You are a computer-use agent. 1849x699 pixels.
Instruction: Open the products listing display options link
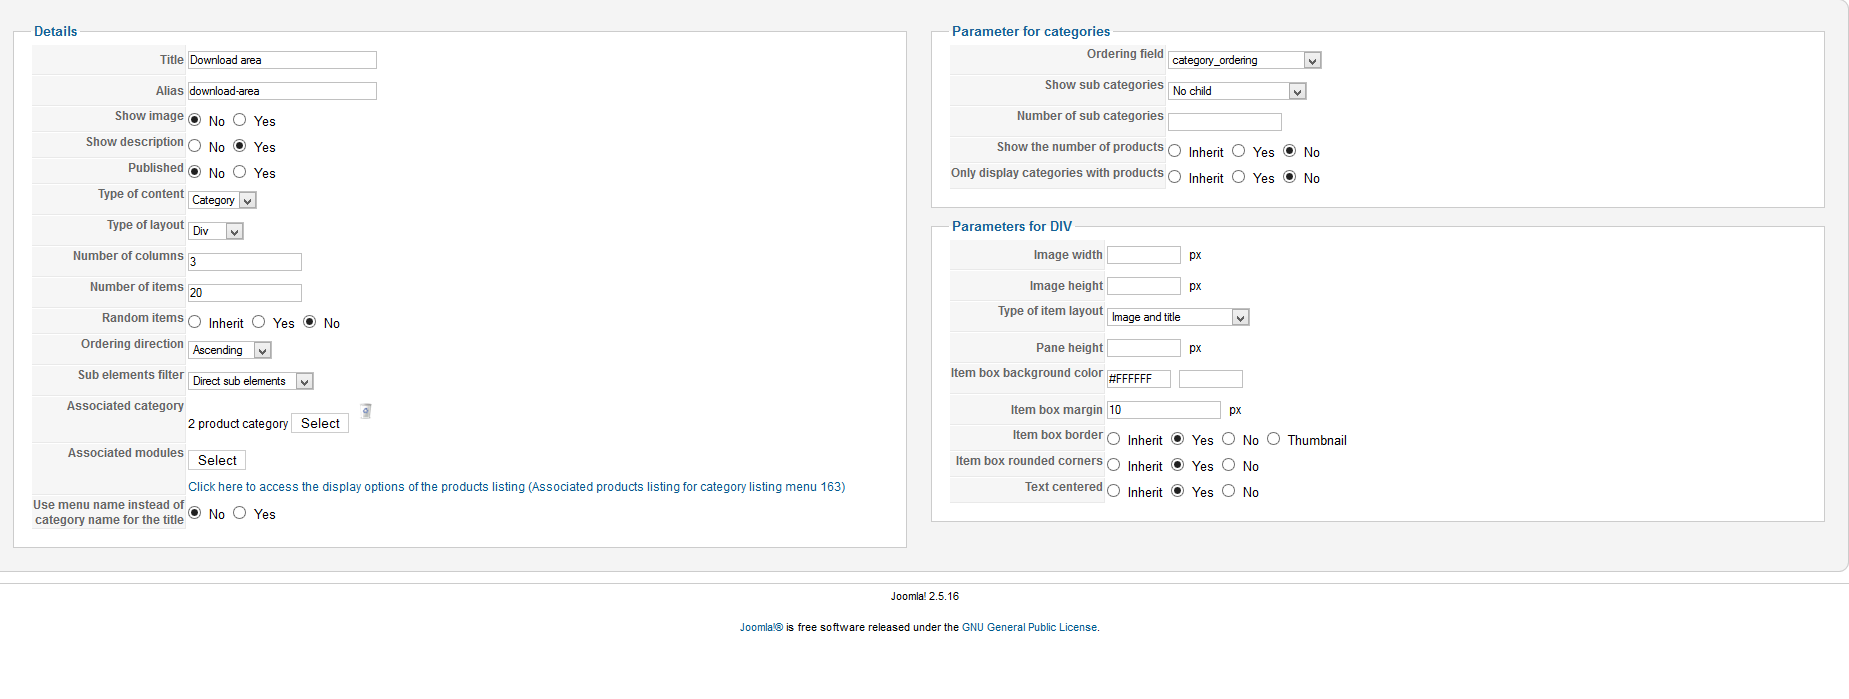pyautogui.click(x=517, y=487)
